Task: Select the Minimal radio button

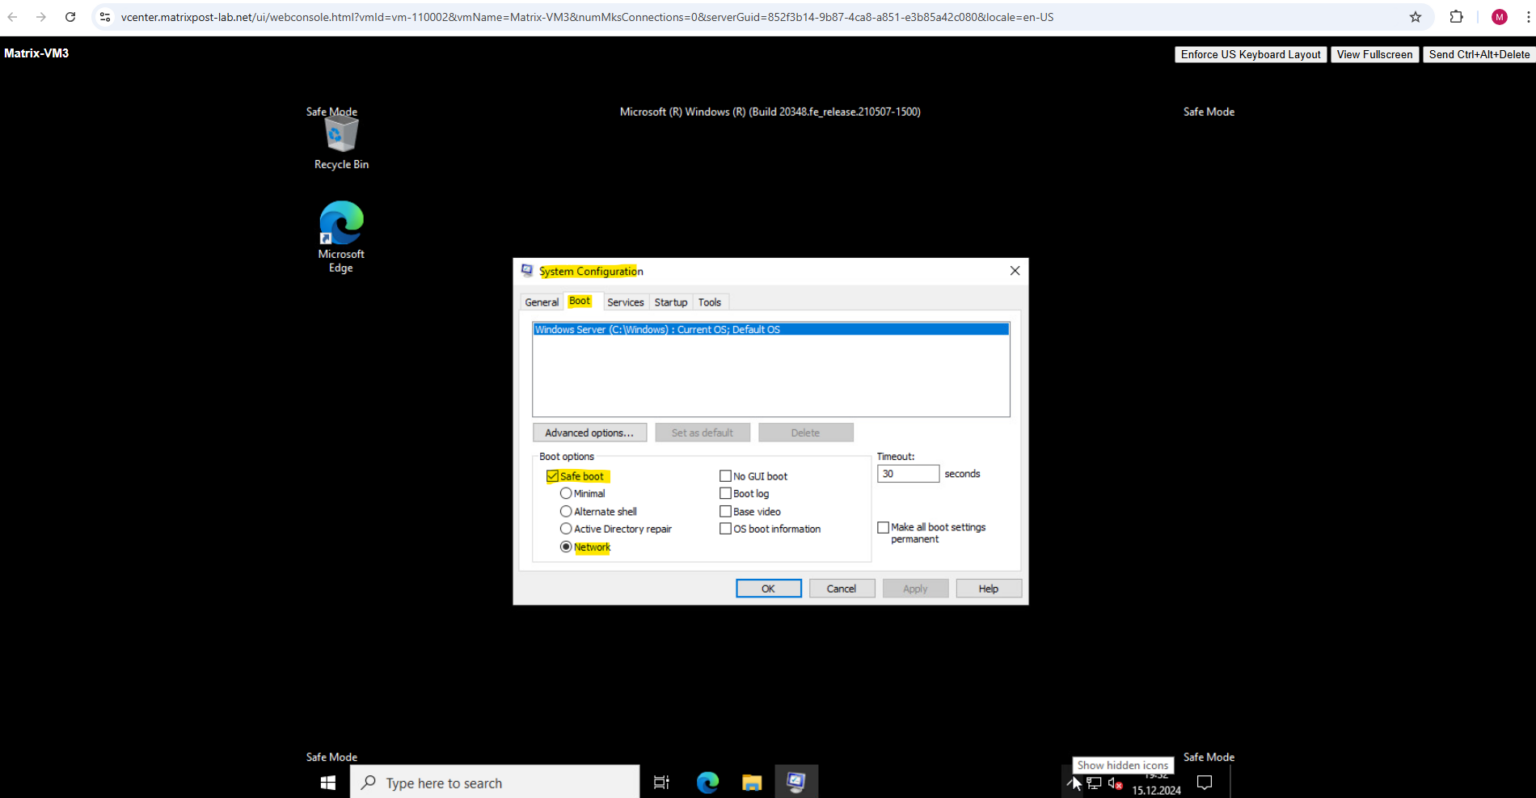Action: pos(566,493)
